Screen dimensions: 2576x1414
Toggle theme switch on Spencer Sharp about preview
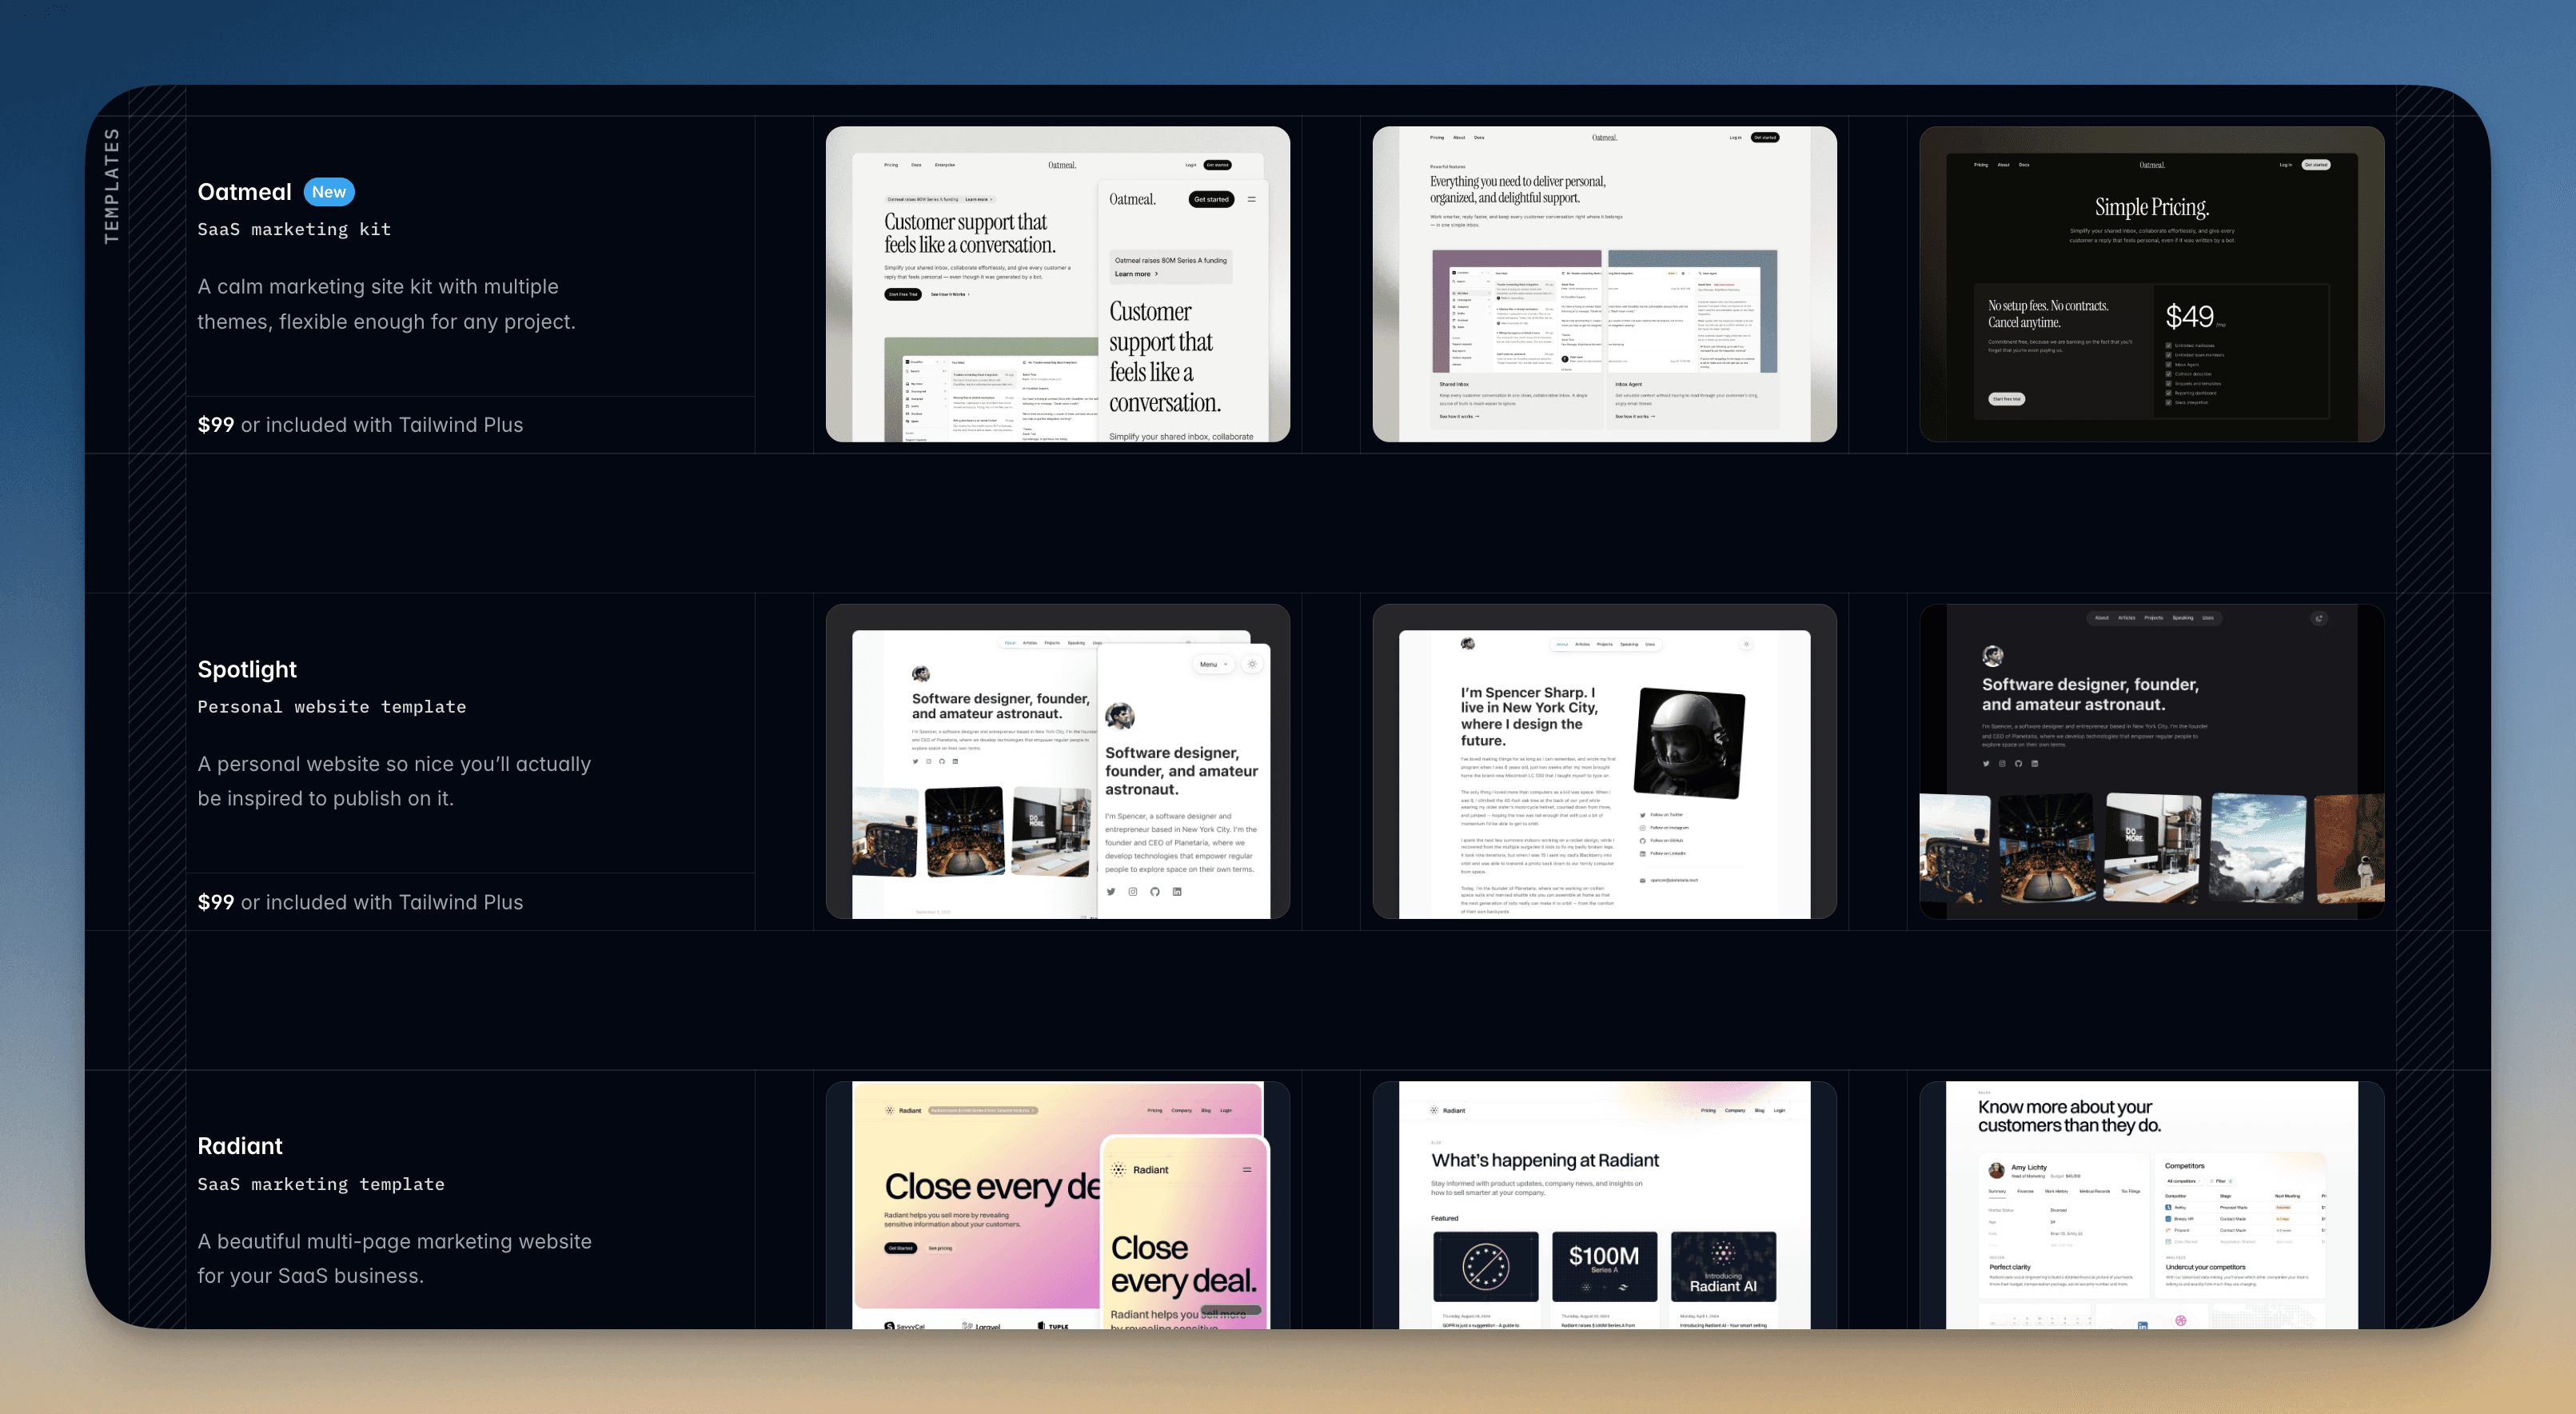(1746, 644)
